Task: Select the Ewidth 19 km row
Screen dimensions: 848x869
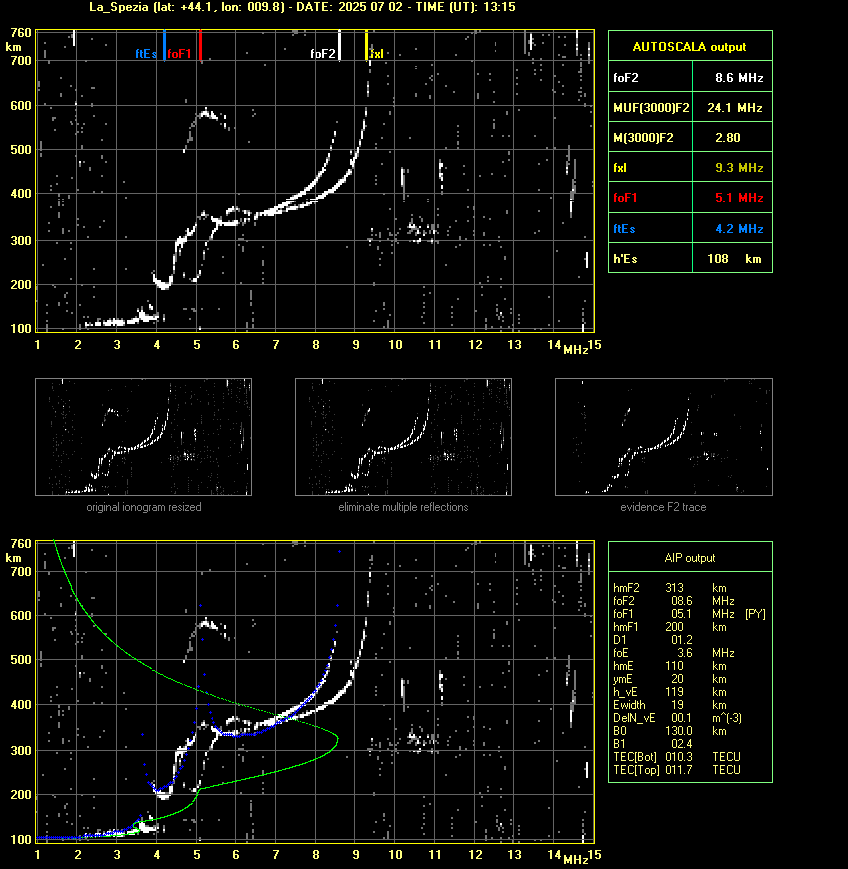Action: [670, 705]
